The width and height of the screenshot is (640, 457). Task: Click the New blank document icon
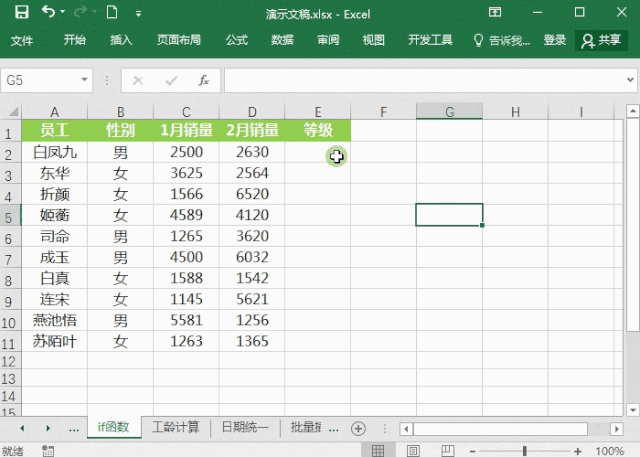(x=112, y=13)
